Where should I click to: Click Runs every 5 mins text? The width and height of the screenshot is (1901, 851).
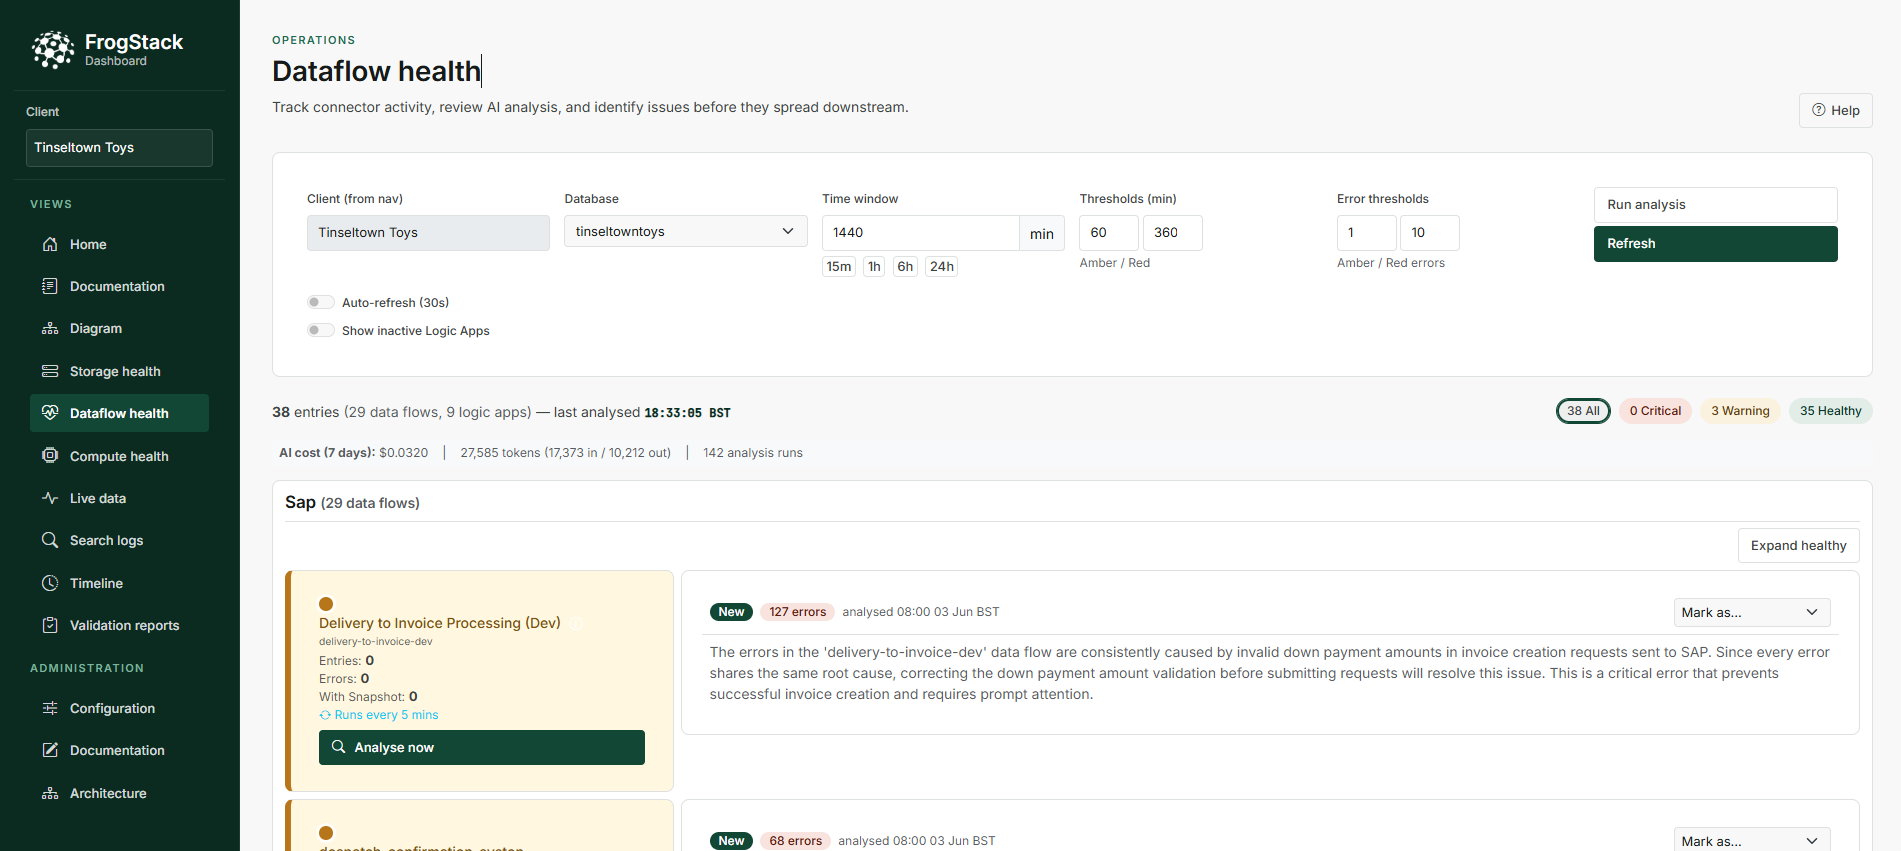pos(386,715)
